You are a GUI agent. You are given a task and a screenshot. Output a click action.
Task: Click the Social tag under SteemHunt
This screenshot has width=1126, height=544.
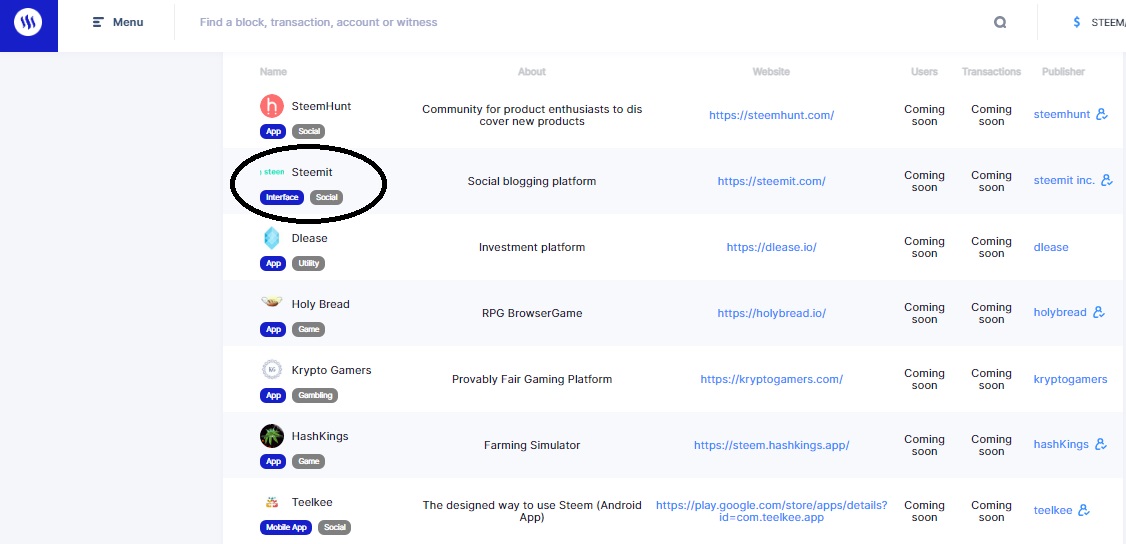[308, 131]
